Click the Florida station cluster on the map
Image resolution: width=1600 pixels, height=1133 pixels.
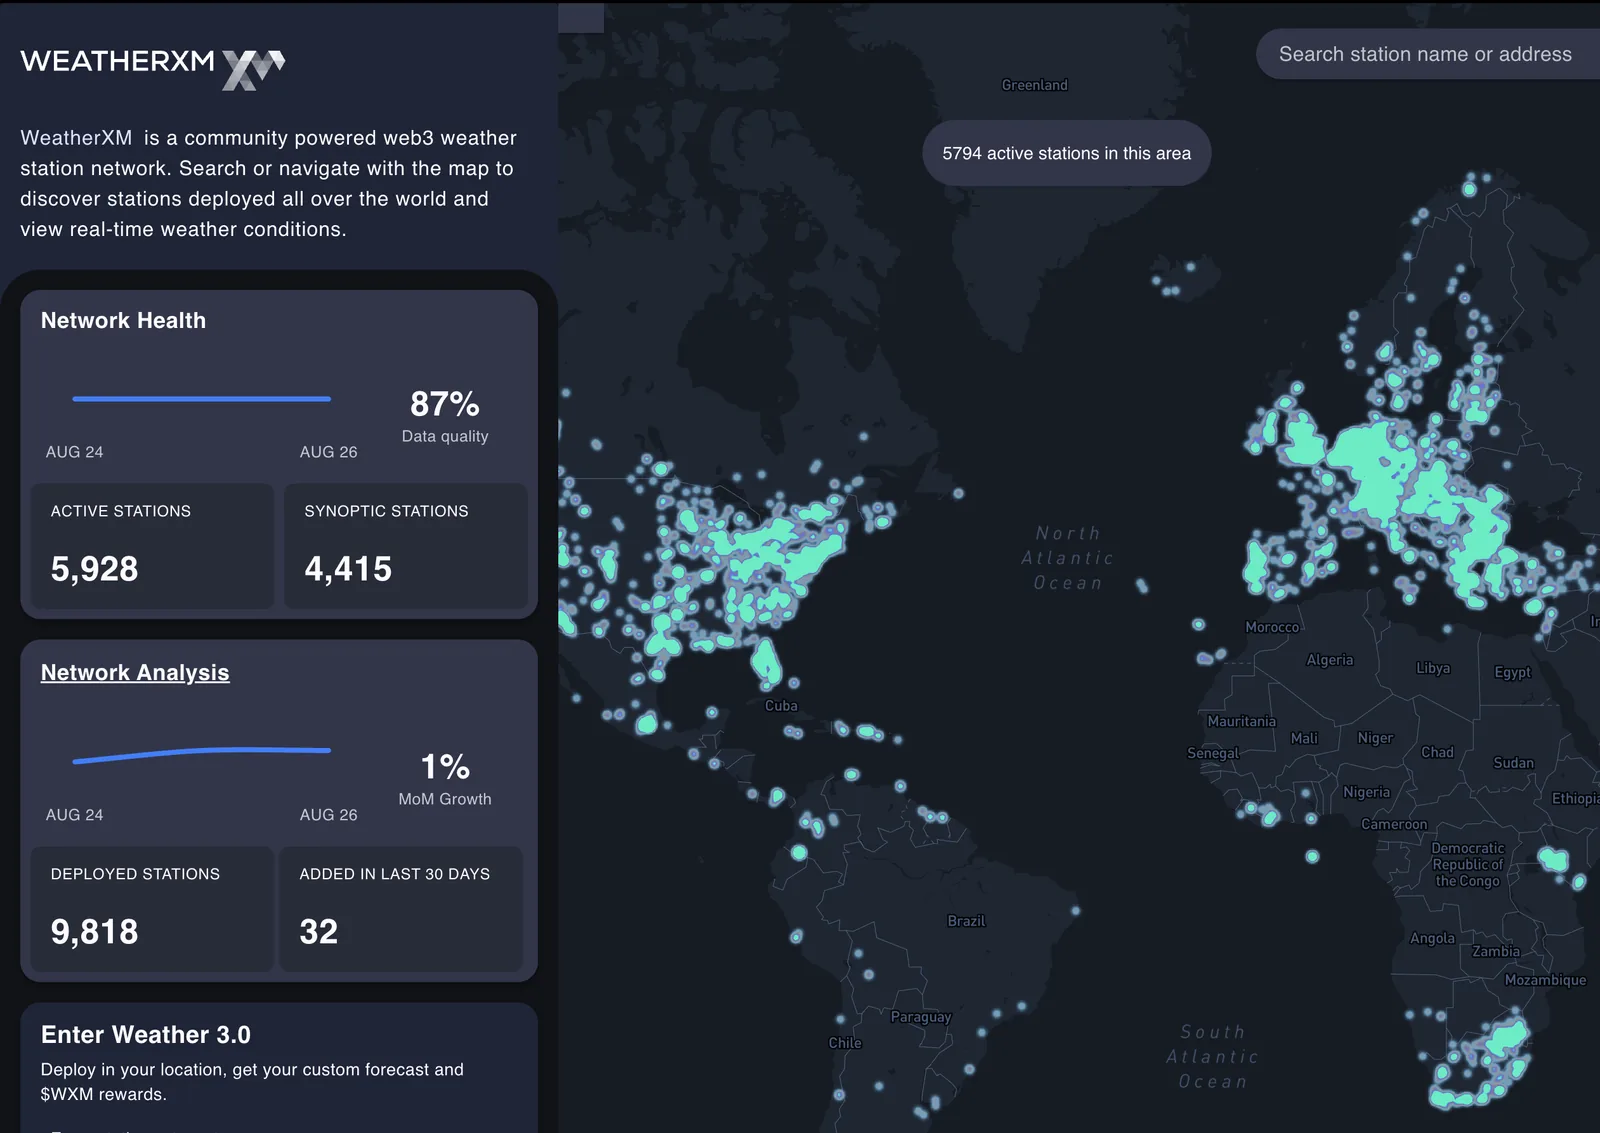[x=767, y=662]
